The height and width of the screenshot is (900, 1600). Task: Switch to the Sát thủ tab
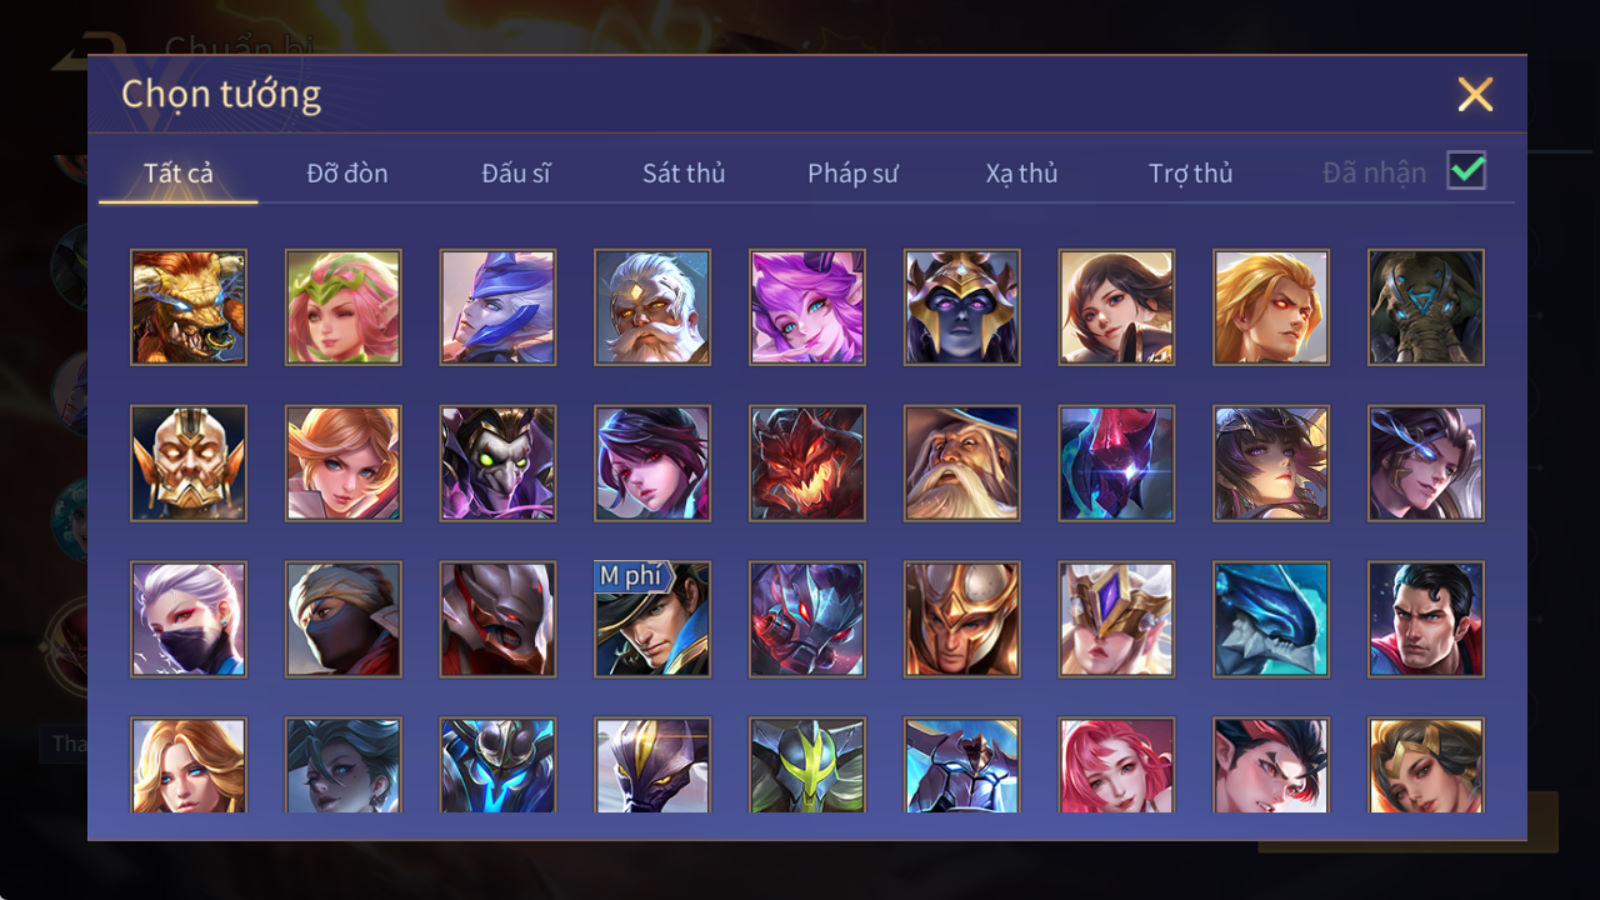[684, 173]
